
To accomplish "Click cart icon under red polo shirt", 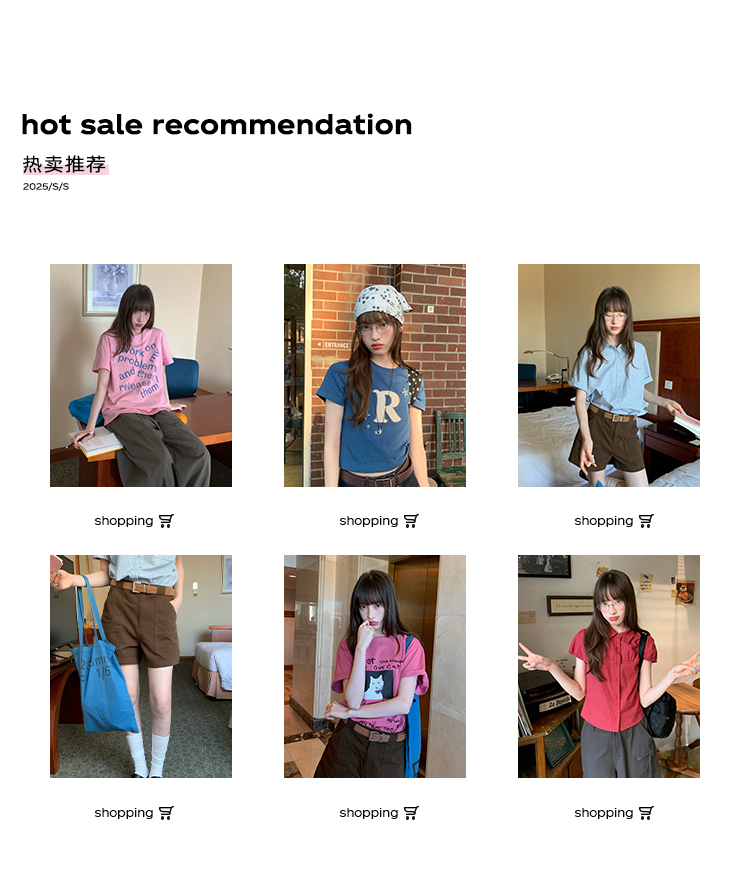I will (x=646, y=812).
